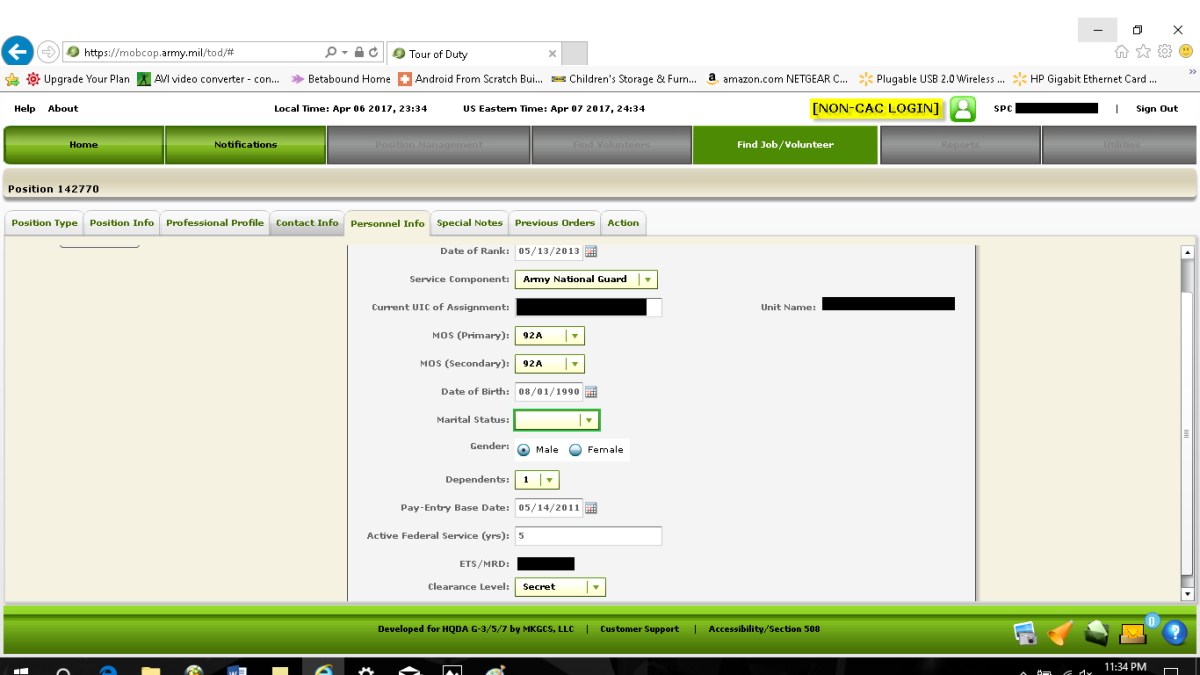Open the Service Component dropdown
1200x675 pixels.
coord(647,280)
